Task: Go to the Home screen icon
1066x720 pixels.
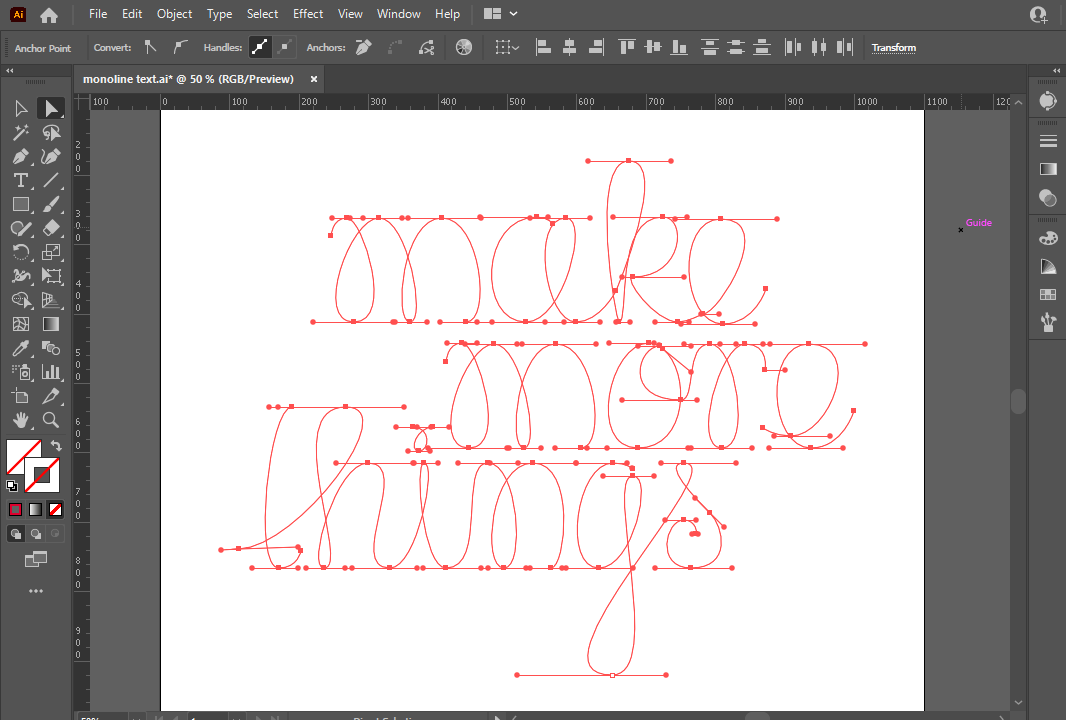Action: tap(49, 14)
